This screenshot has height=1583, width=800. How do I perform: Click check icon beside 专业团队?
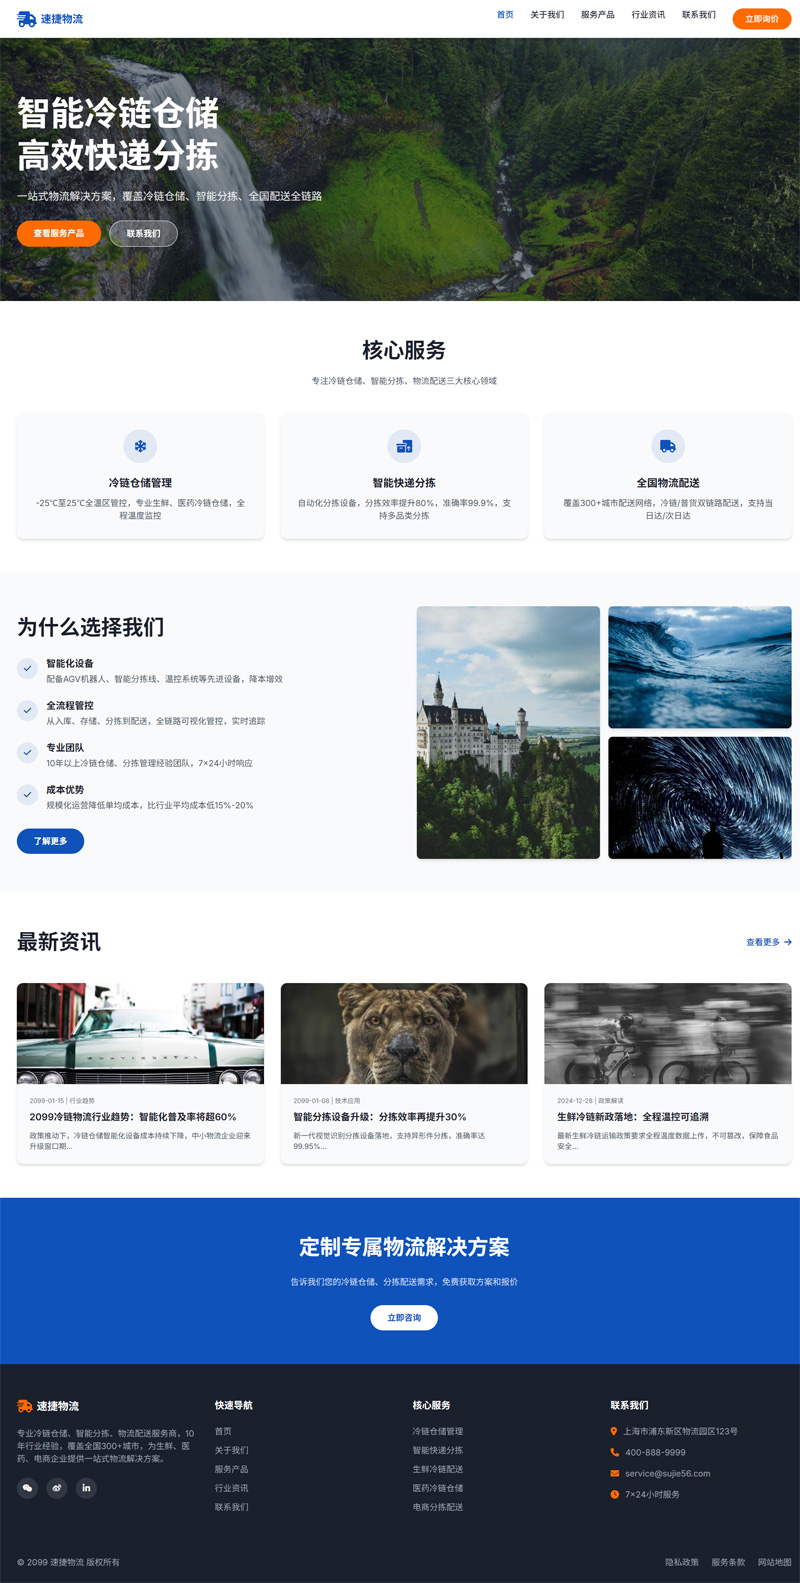tap(27, 752)
